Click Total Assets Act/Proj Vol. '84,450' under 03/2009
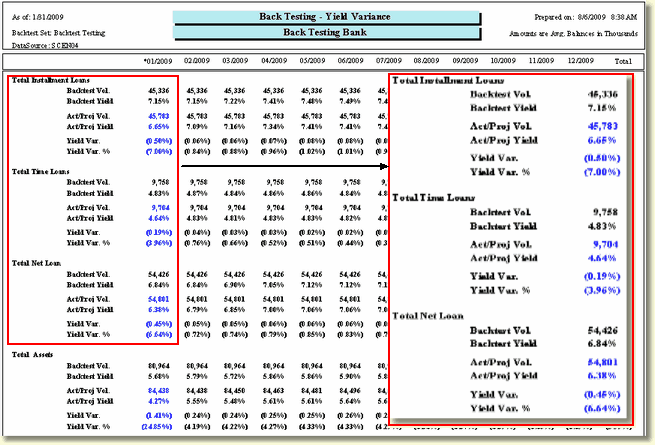The width and height of the screenshot is (655, 445). coord(234,391)
